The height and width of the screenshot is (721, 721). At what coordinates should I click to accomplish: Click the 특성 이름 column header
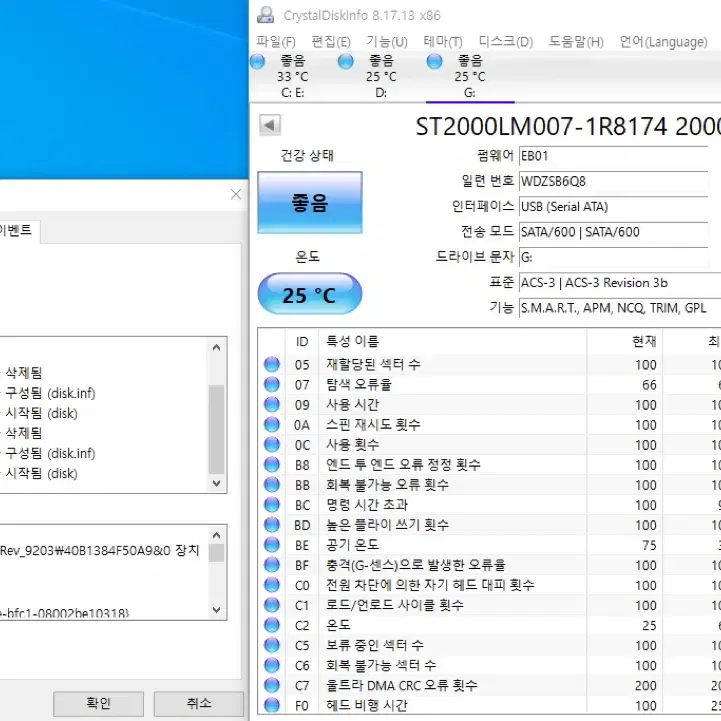(x=452, y=341)
